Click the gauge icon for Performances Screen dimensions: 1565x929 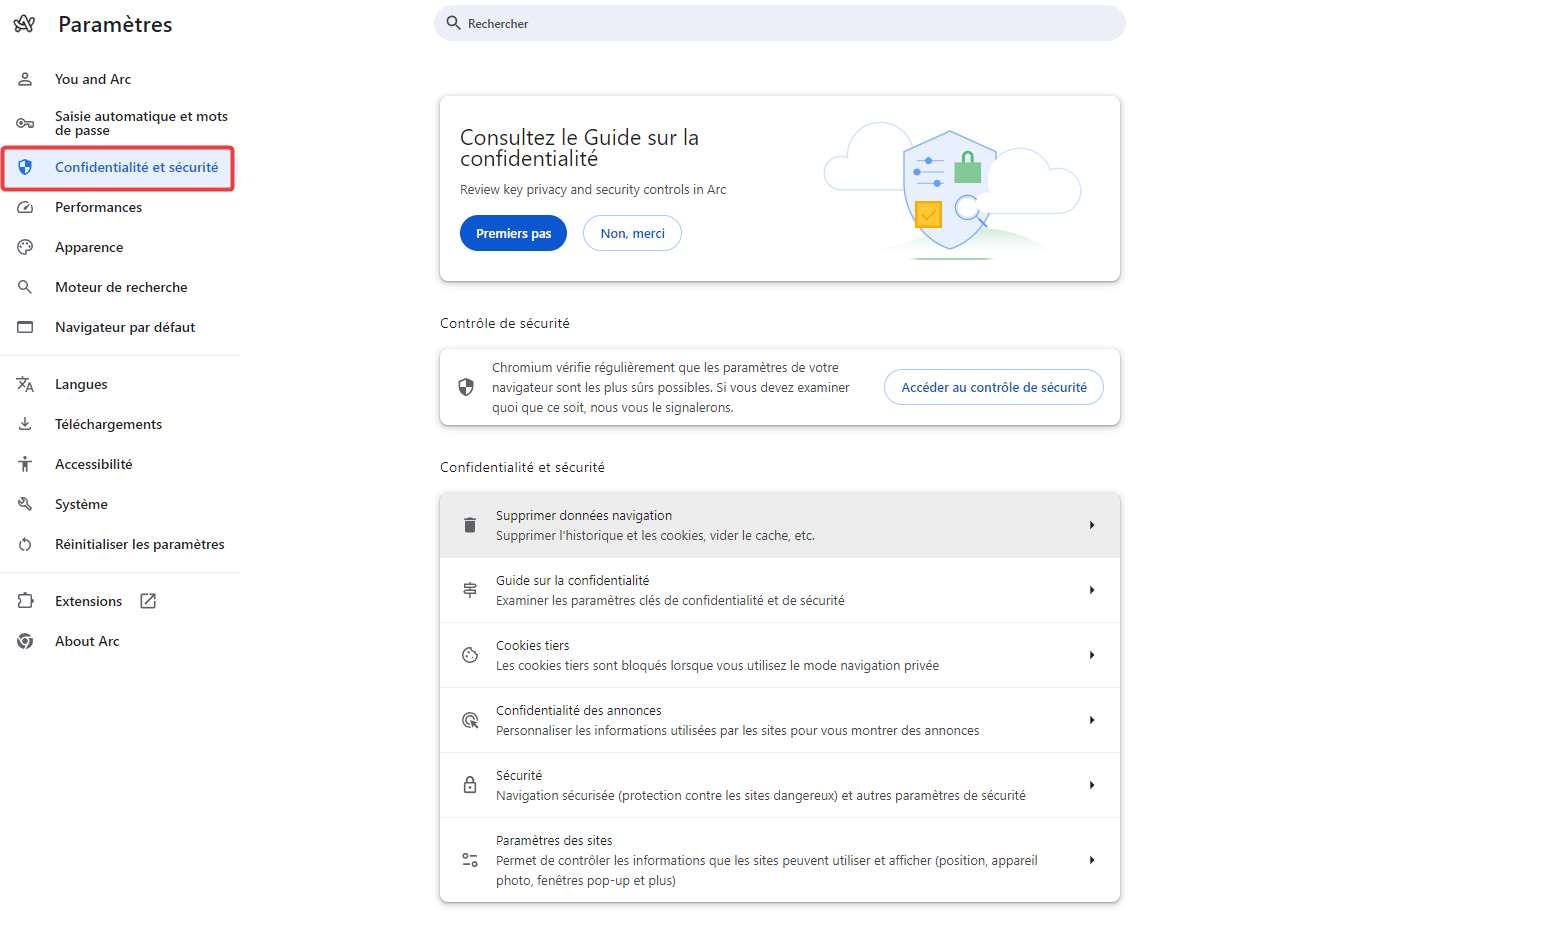pos(25,207)
